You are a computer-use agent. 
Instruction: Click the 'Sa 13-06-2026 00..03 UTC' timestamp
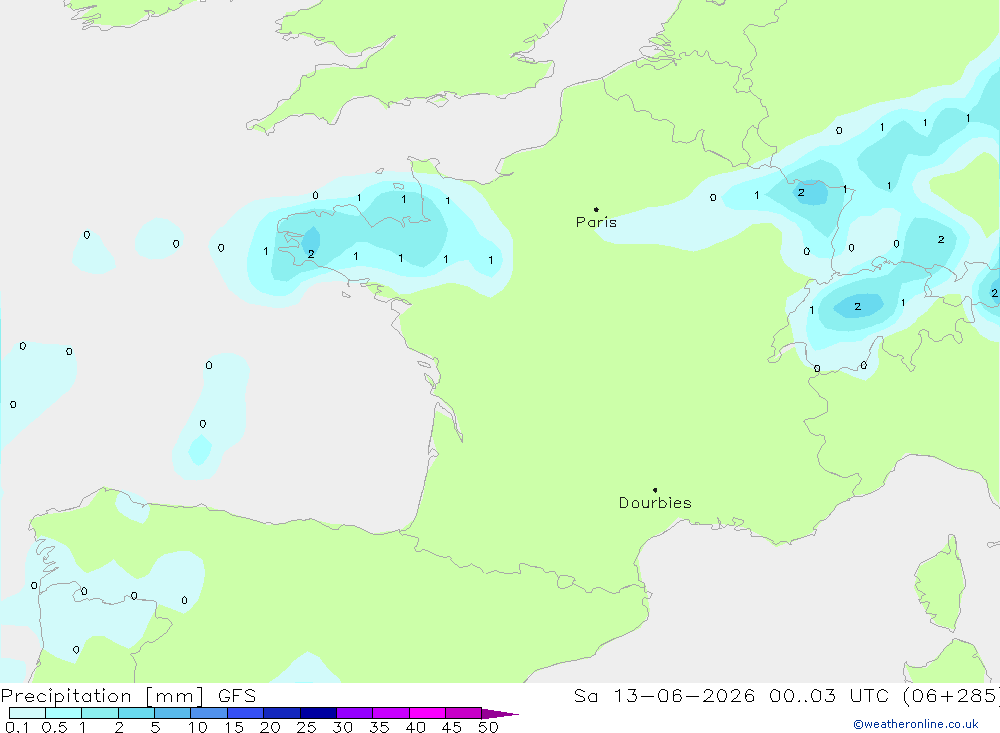tap(732, 695)
